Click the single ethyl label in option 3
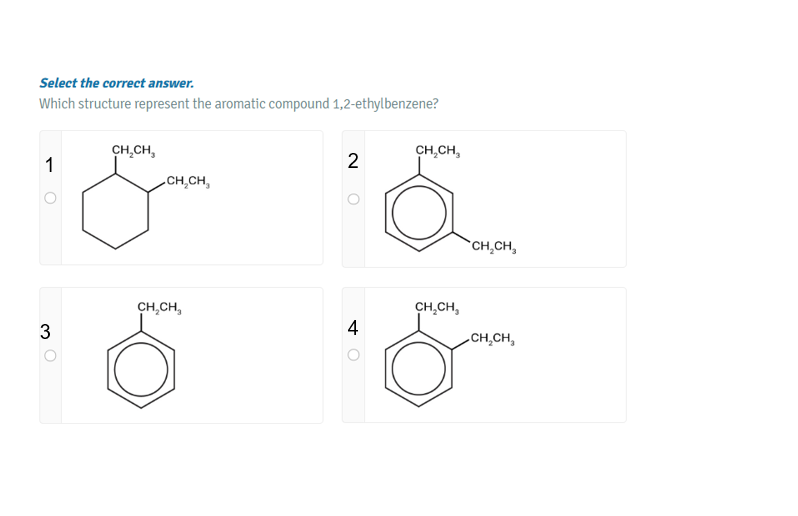Image resolution: width=798 pixels, height=516 pixels. click(x=158, y=307)
